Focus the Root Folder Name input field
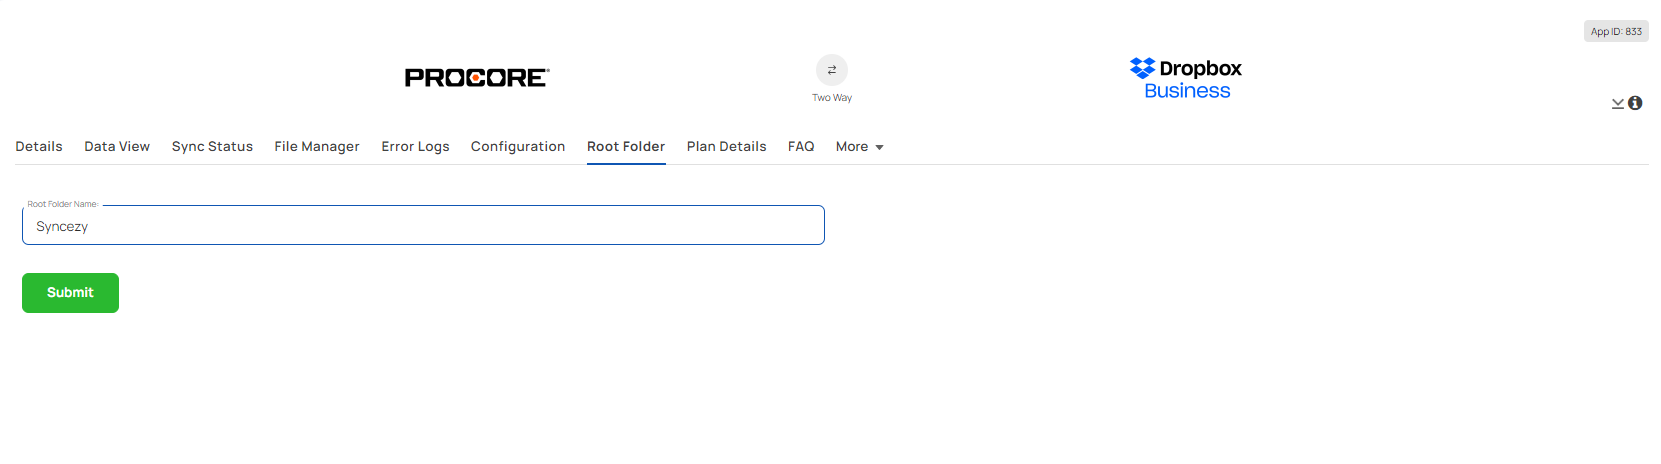1661x464 pixels. 423,226
